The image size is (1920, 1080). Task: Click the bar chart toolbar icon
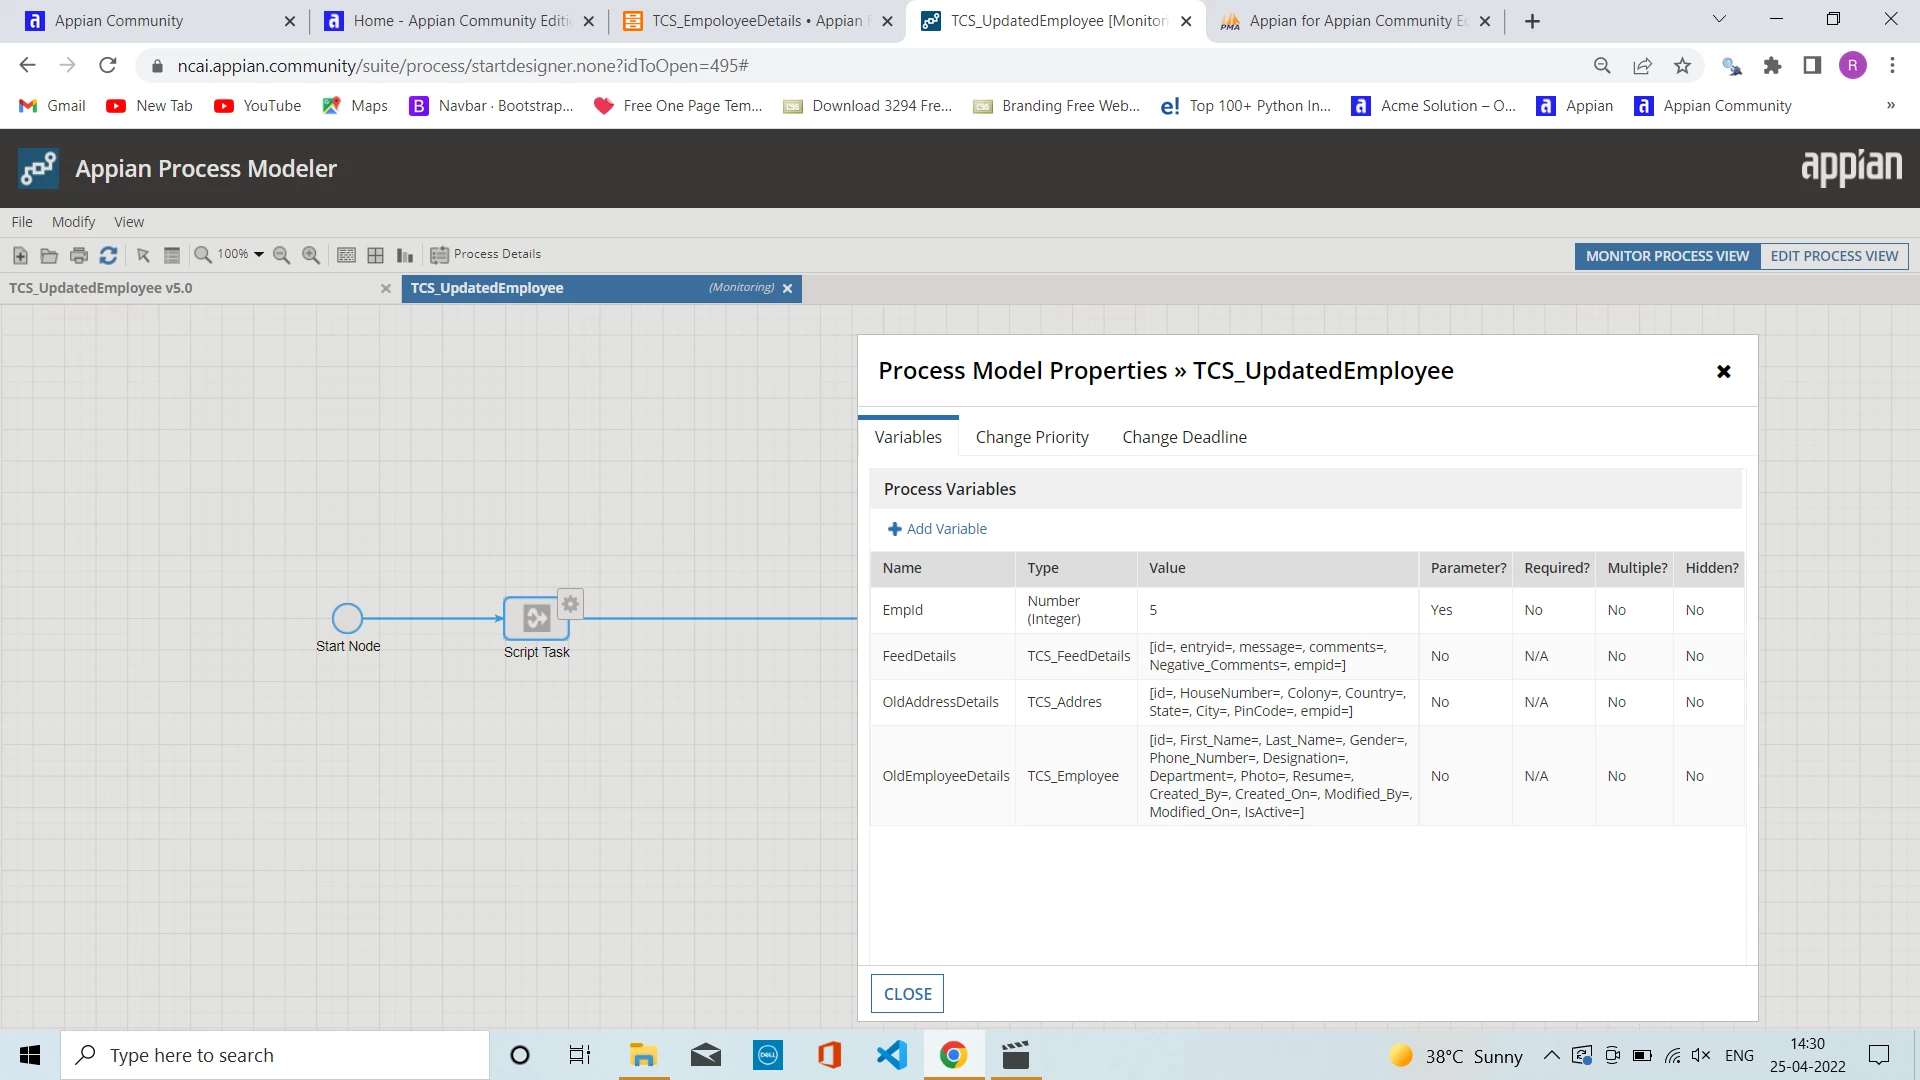tap(405, 255)
